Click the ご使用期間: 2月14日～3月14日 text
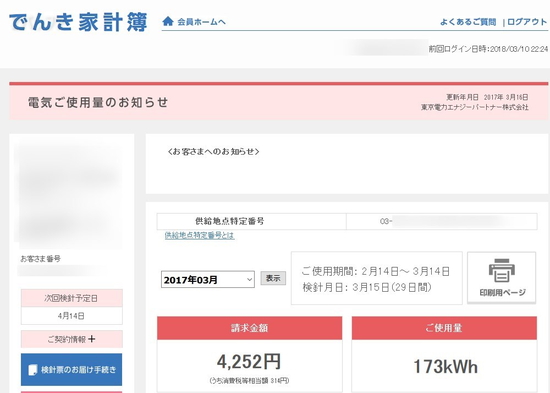The width and height of the screenshot is (550, 393). click(x=375, y=271)
